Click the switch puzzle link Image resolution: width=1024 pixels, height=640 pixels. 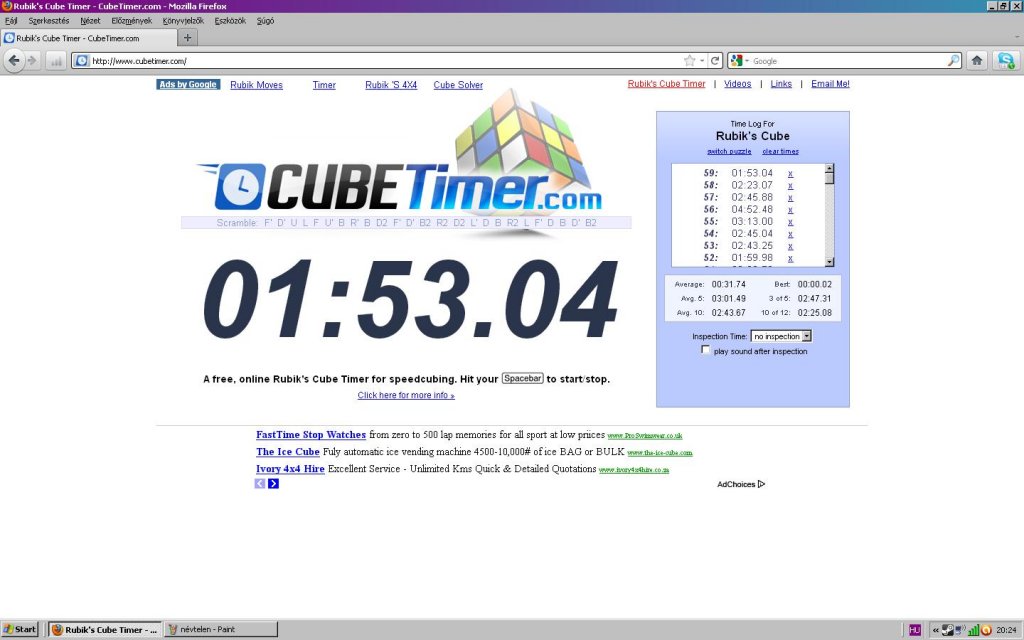point(729,152)
